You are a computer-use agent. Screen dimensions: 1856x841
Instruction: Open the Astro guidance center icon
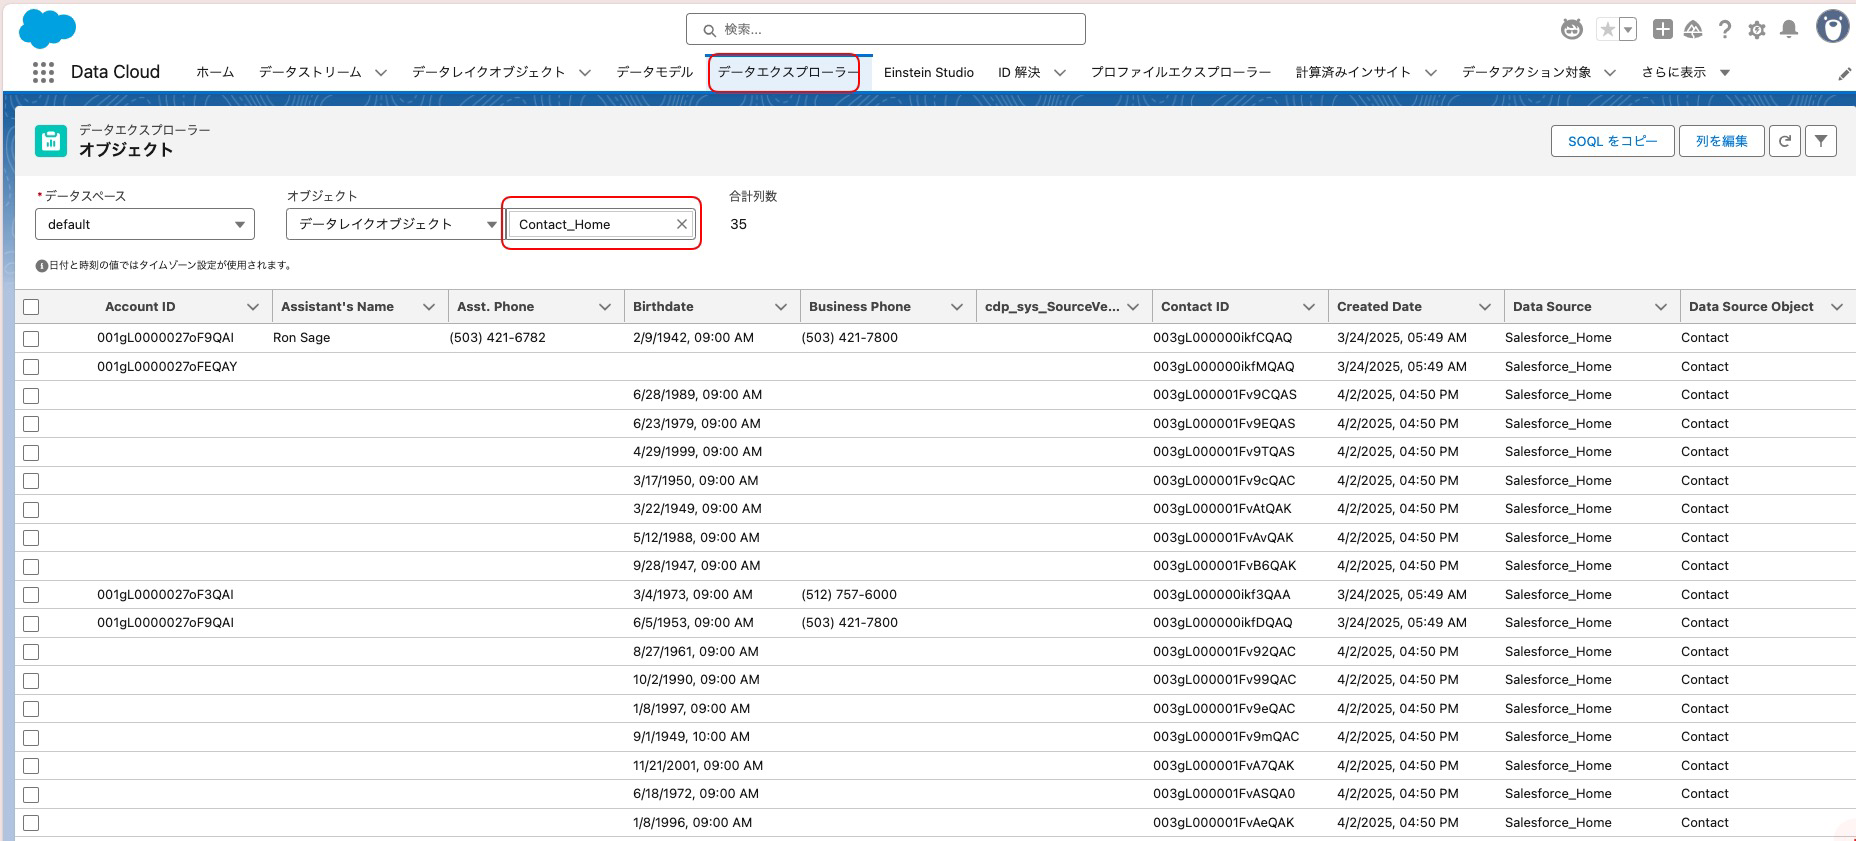(1572, 30)
